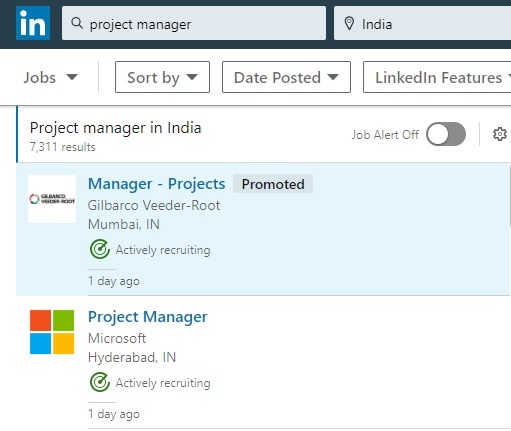This screenshot has width=511, height=431.
Task: Click the LinkedIn logo icon
Action: [33, 23]
